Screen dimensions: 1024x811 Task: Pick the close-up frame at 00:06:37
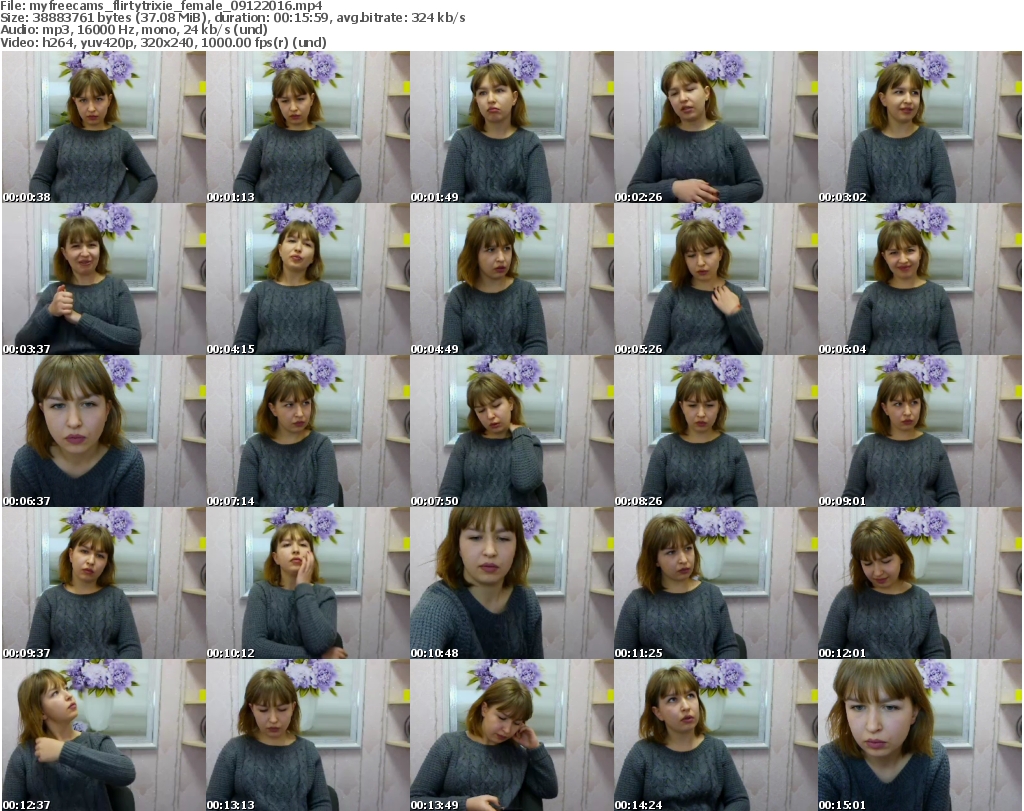click(x=104, y=431)
